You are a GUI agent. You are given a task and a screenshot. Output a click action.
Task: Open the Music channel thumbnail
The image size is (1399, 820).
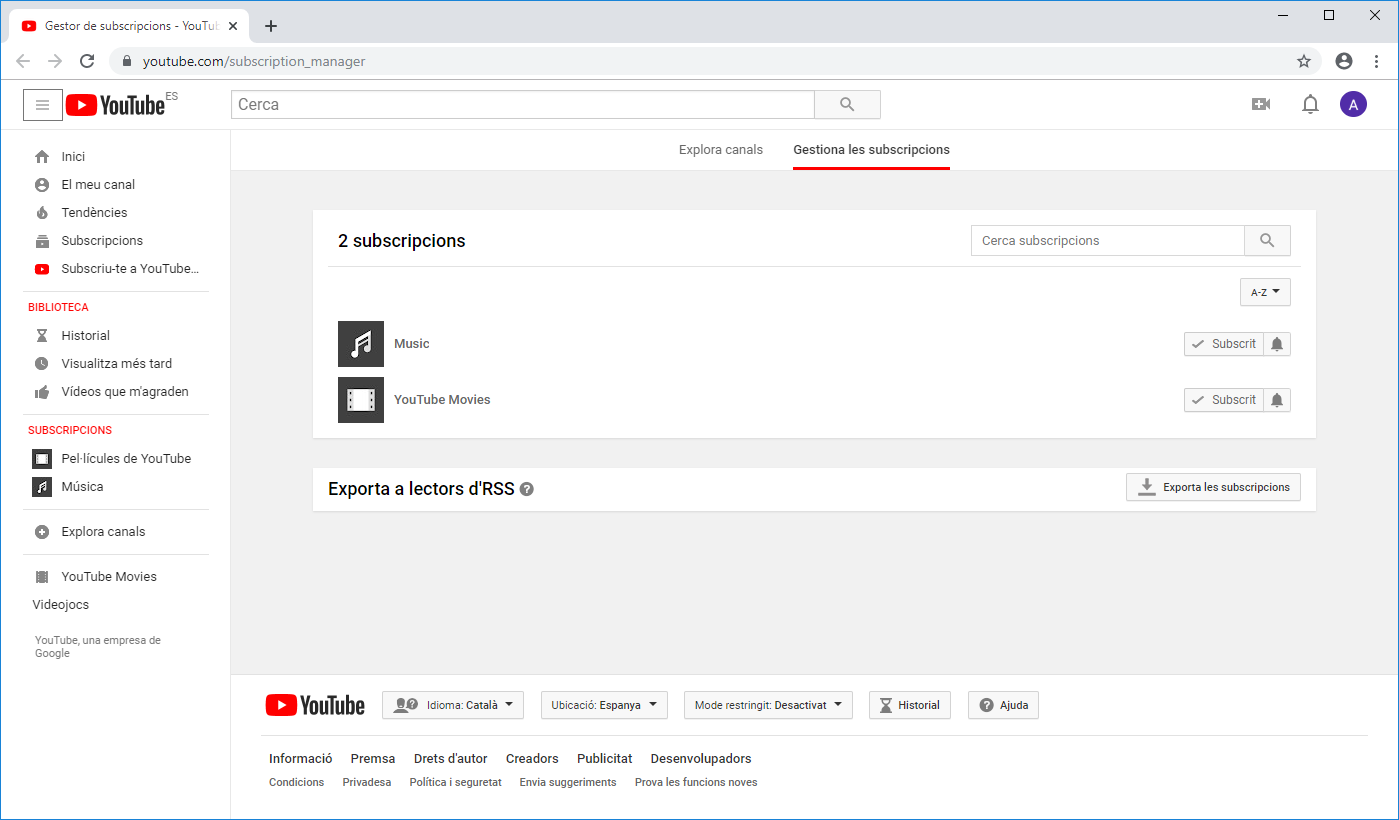pyautogui.click(x=361, y=344)
